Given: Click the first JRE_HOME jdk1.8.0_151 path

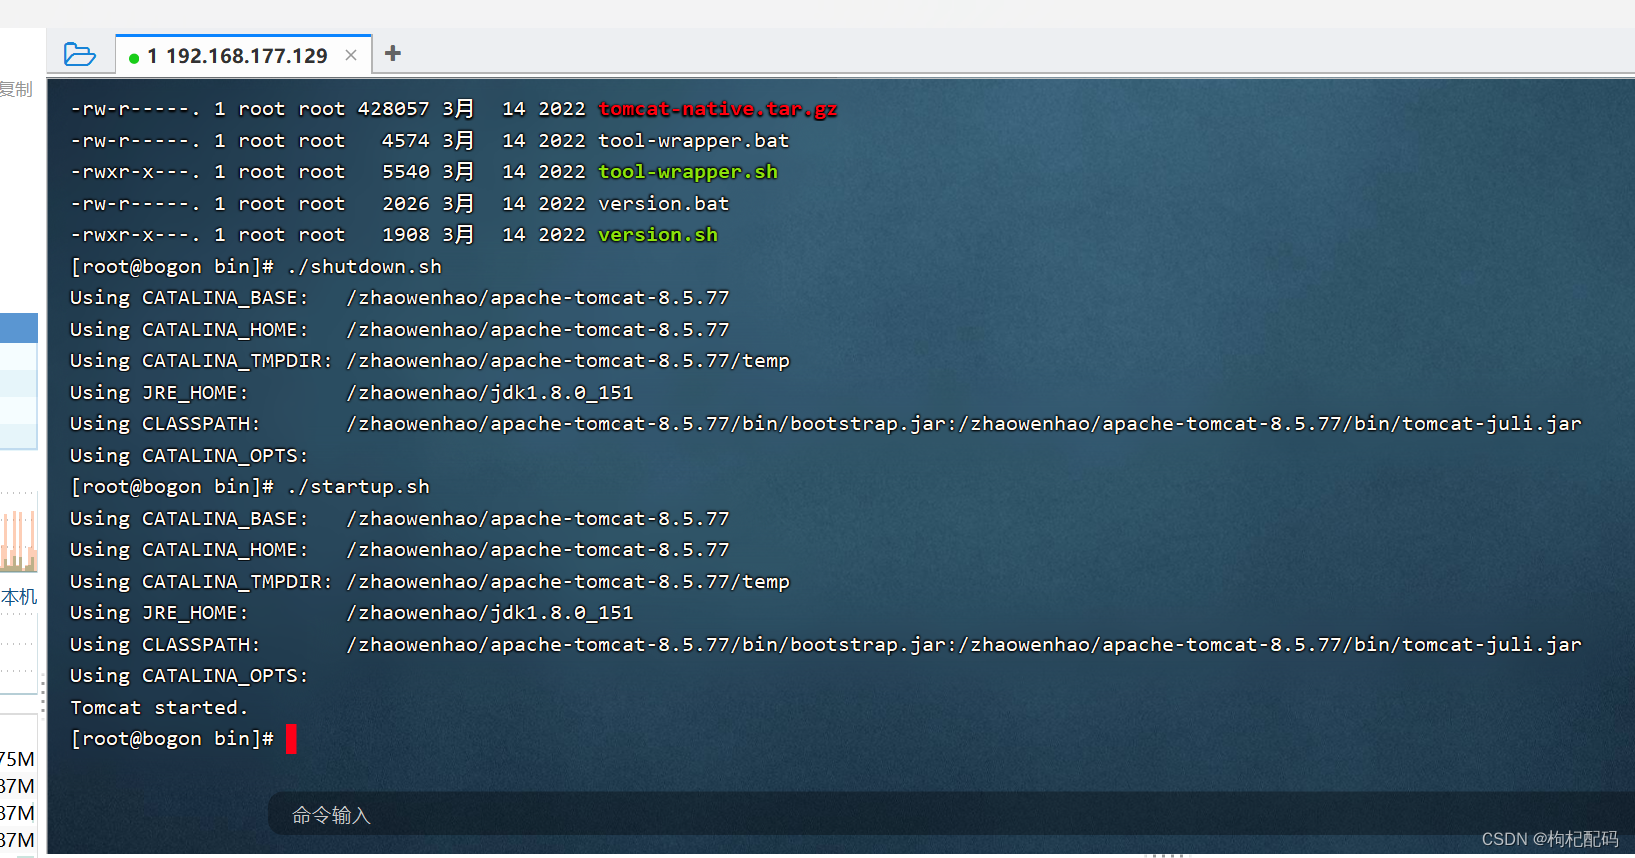Looking at the screenshot, I should [490, 393].
